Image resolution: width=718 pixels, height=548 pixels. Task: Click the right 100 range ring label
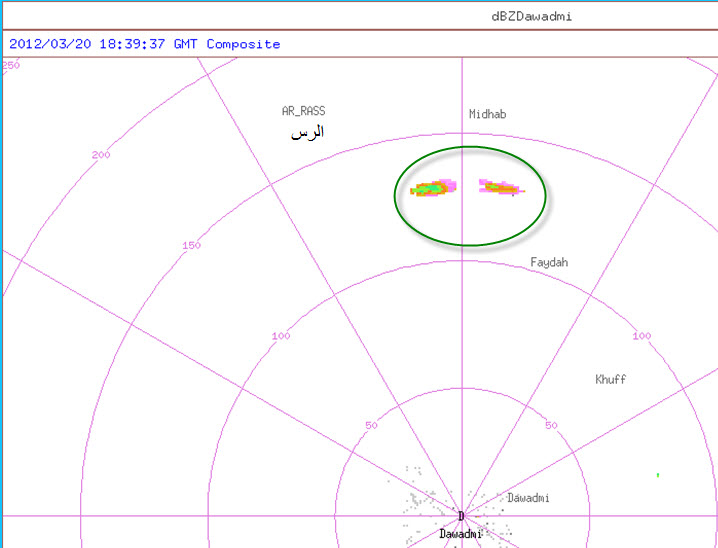coord(642,336)
